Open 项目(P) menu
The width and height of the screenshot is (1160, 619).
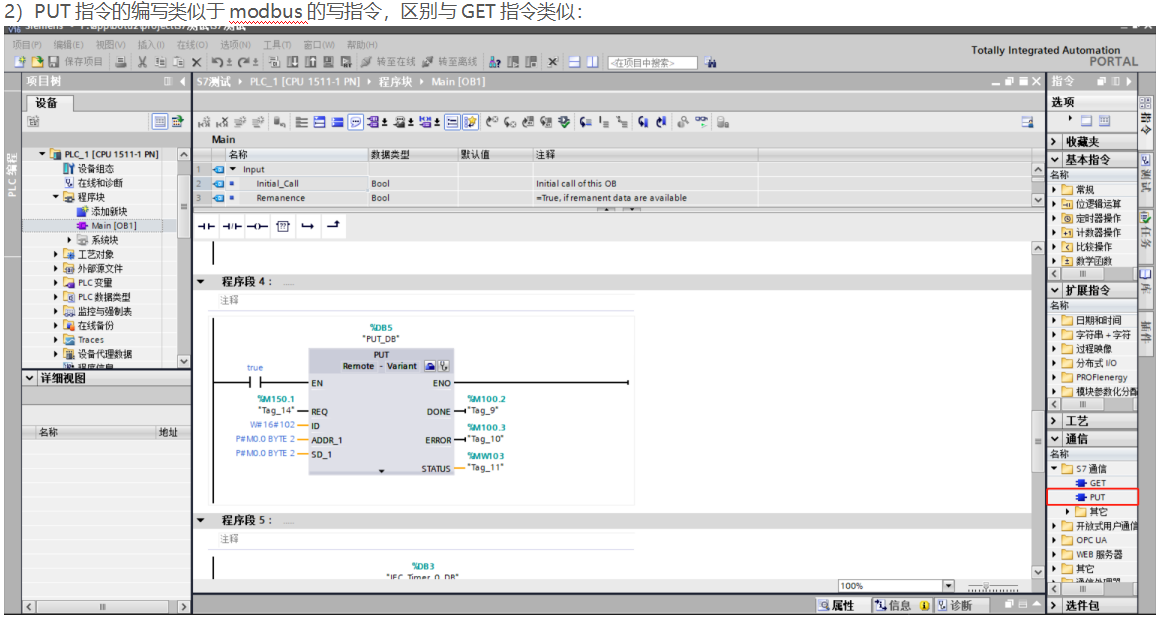(x=27, y=45)
